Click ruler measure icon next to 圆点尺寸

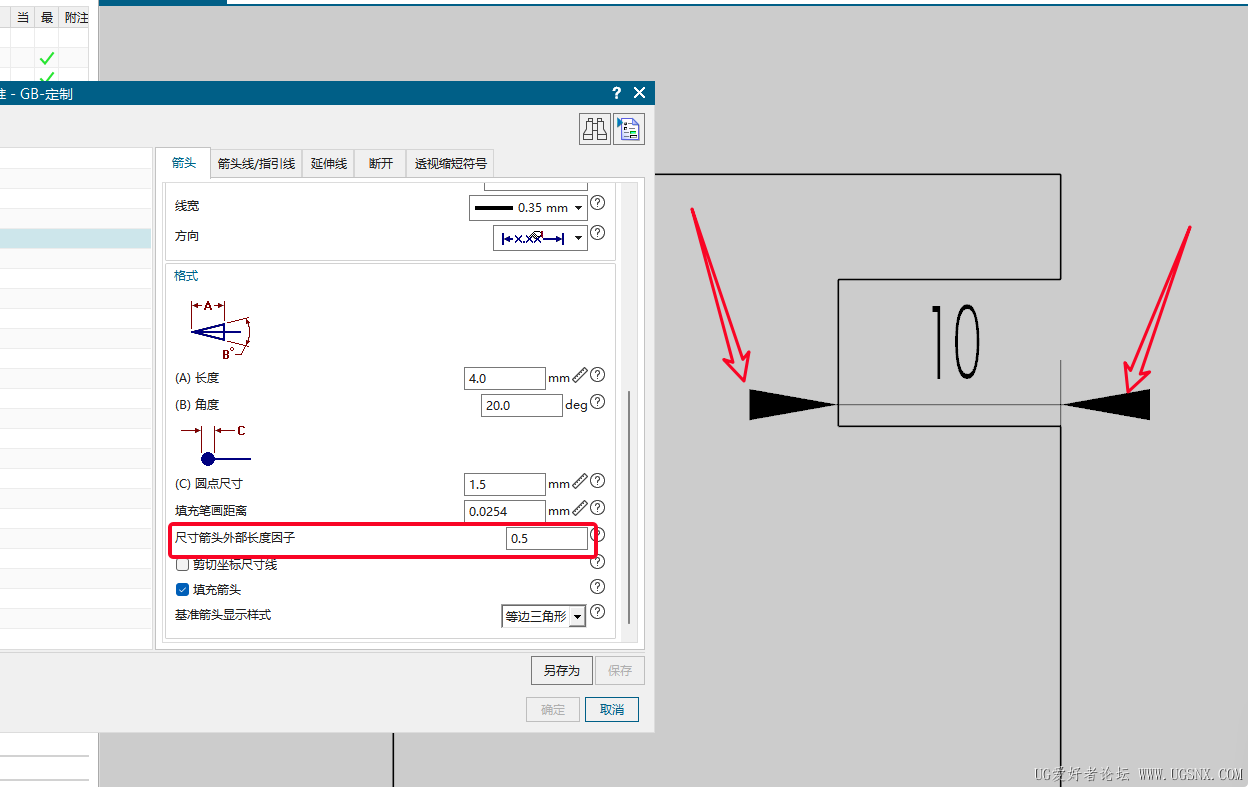pyautogui.click(x=580, y=482)
